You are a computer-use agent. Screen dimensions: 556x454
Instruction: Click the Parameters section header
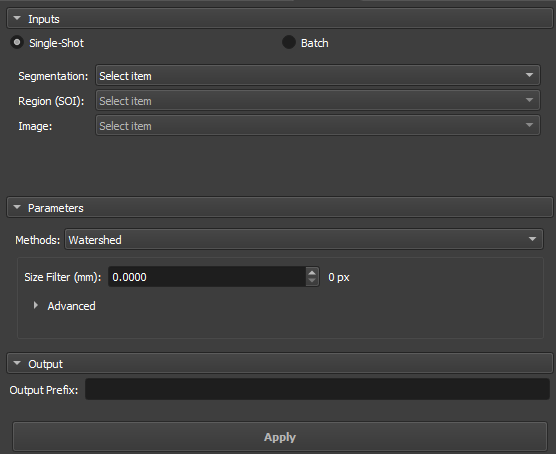pos(280,207)
